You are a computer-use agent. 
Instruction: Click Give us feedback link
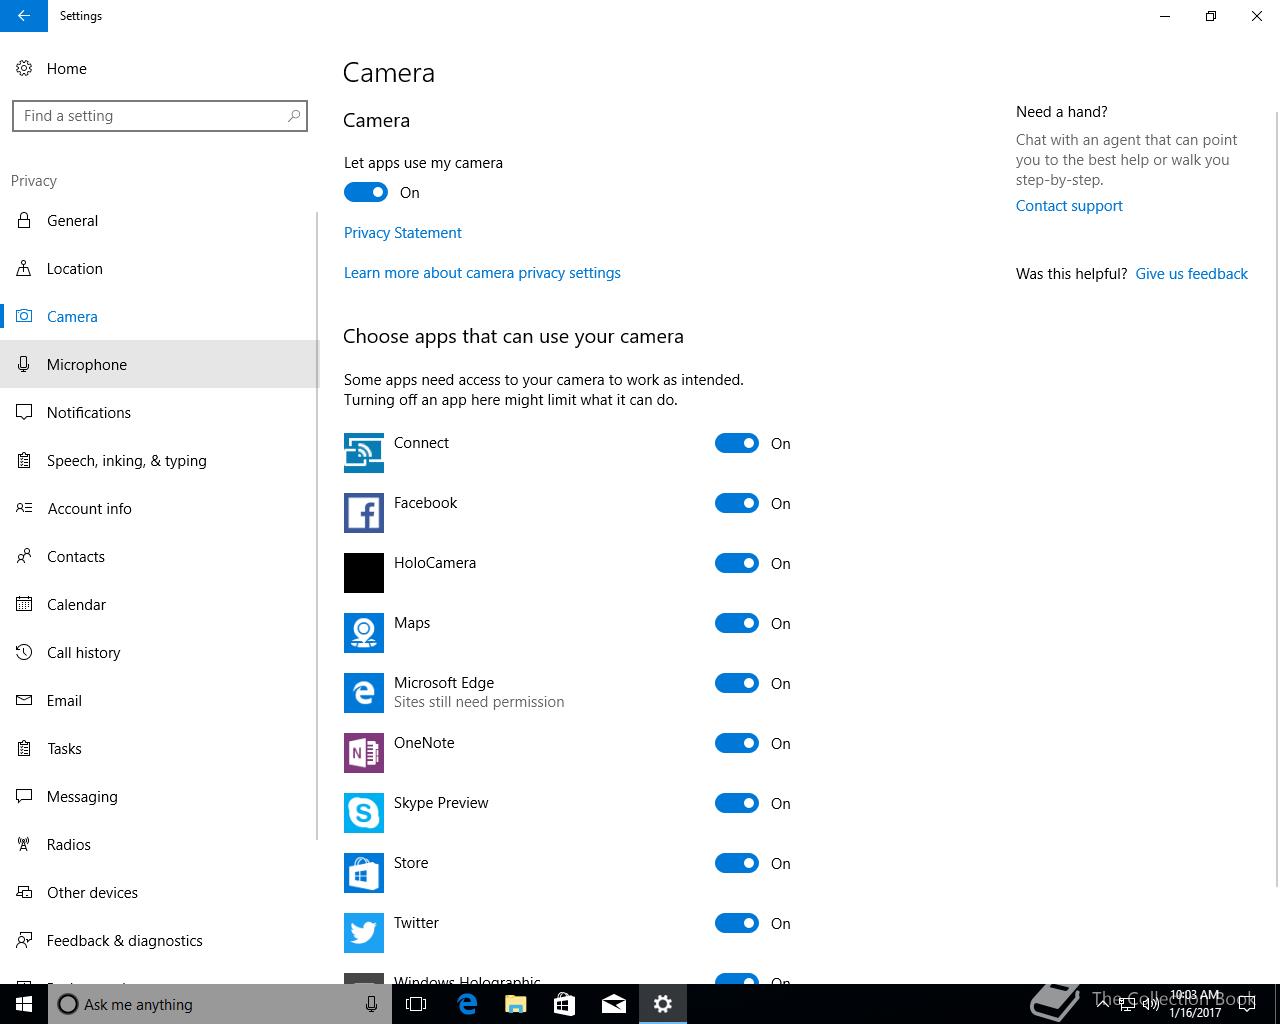click(1191, 274)
